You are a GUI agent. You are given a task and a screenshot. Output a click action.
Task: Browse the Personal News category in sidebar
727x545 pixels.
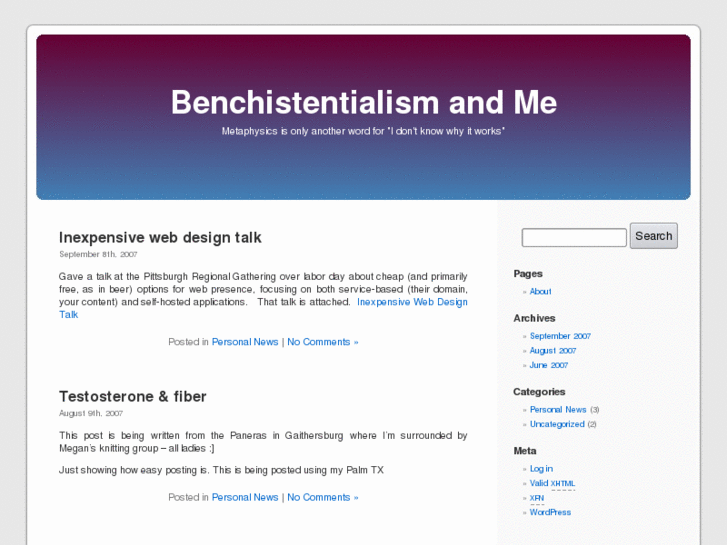[x=558, y=410]
